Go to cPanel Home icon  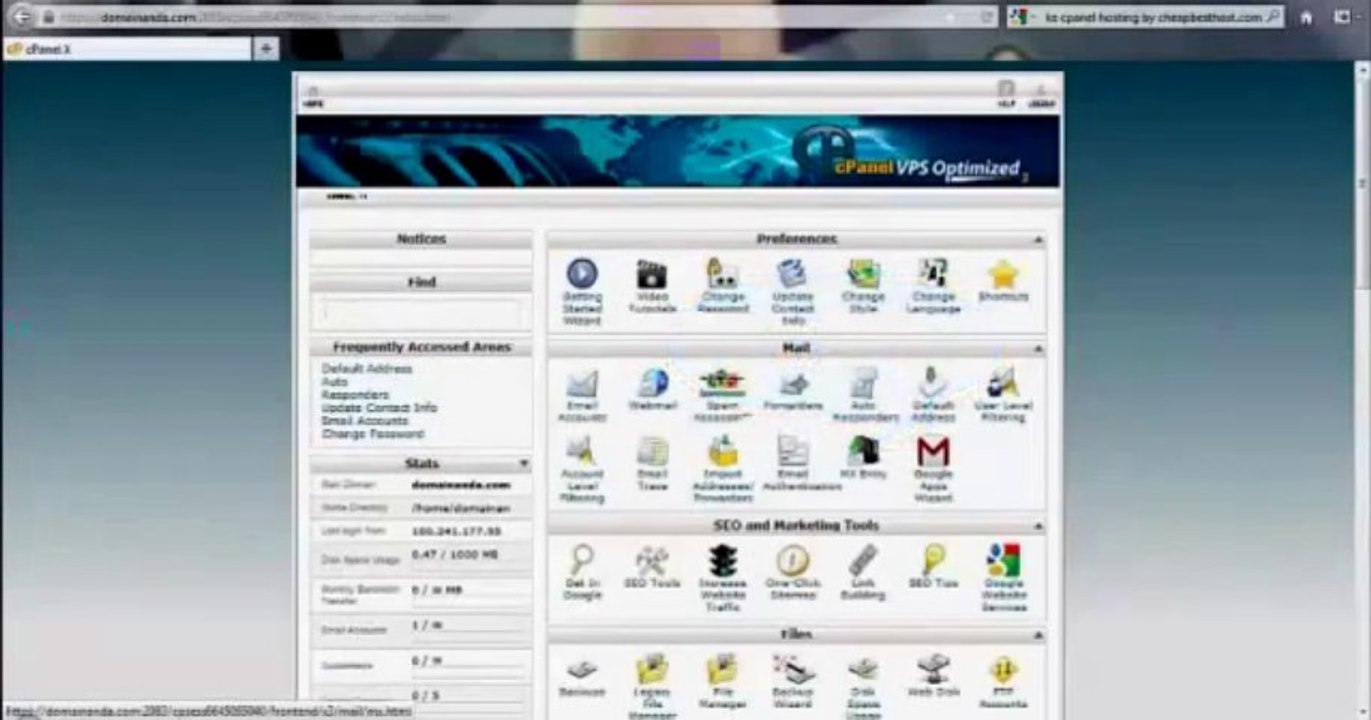coord(312,94)
